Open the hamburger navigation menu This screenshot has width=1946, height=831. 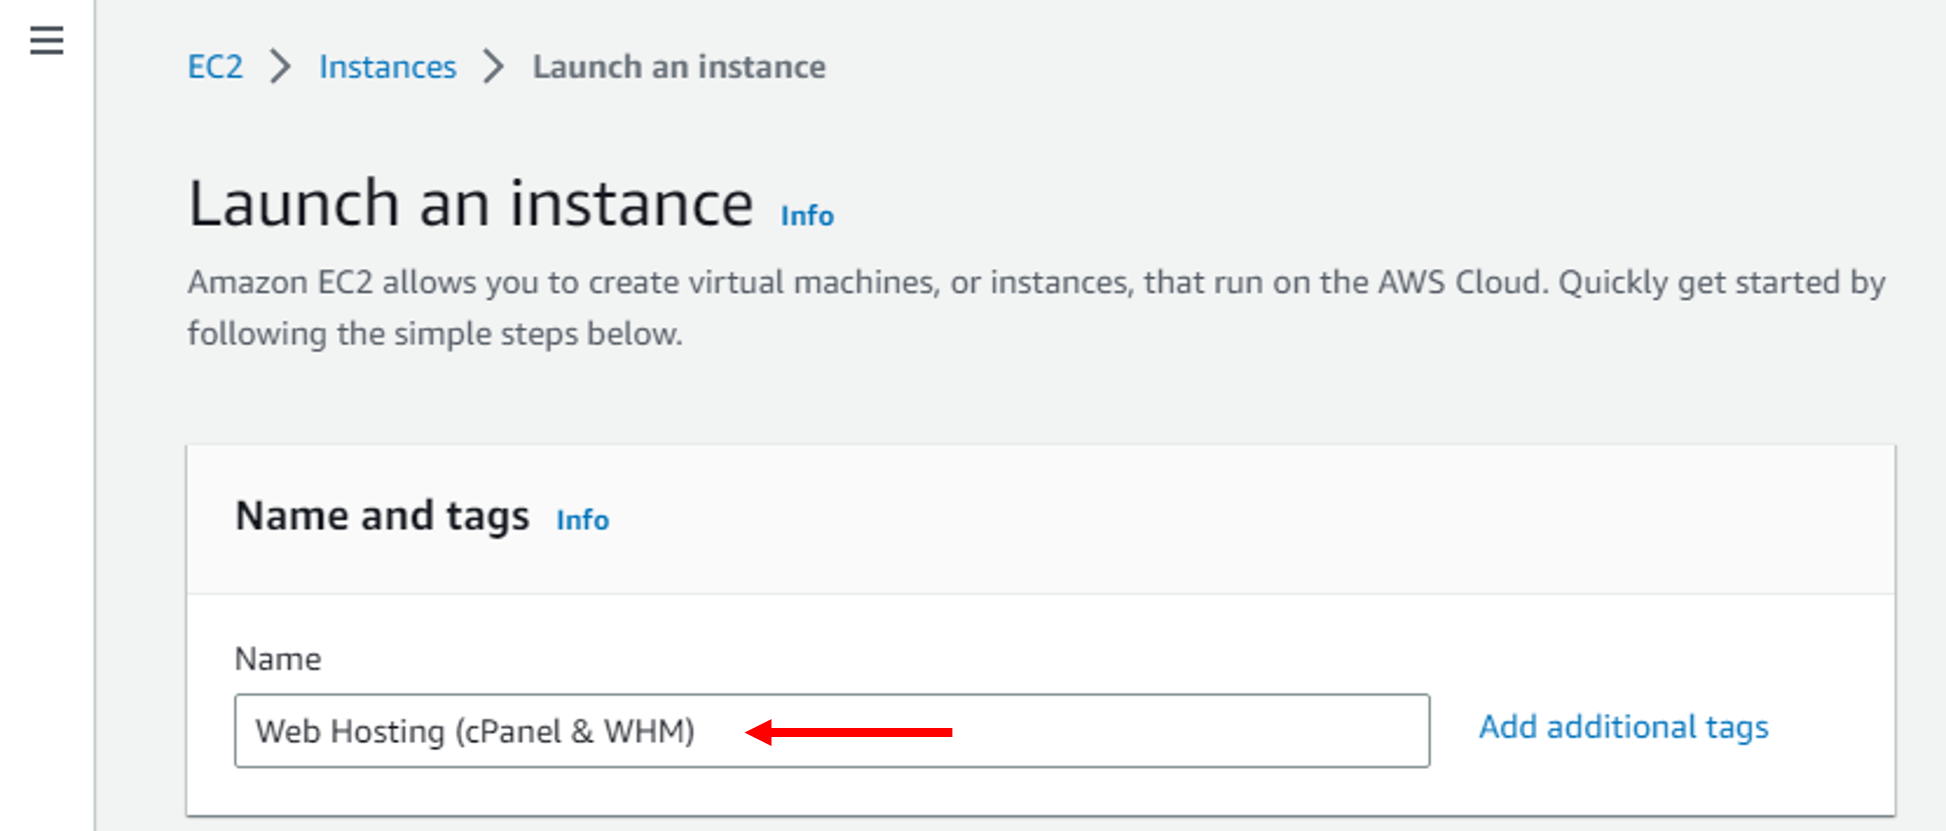[x=46, y=41]
